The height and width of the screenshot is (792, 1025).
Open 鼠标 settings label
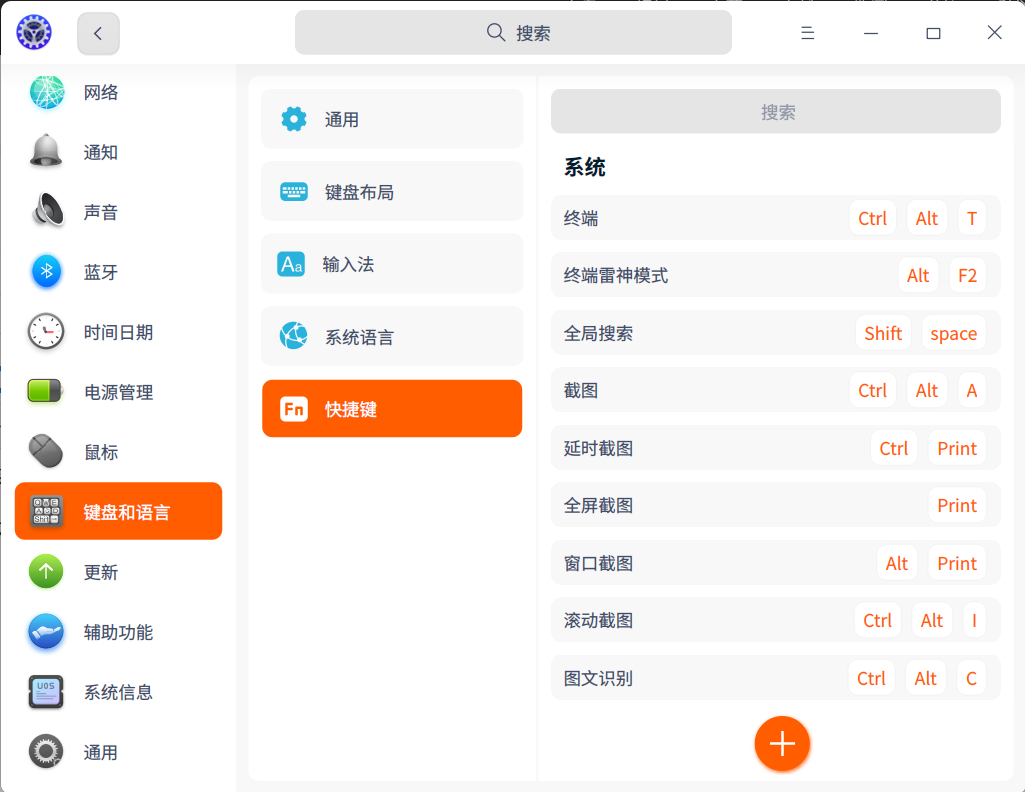101,452
